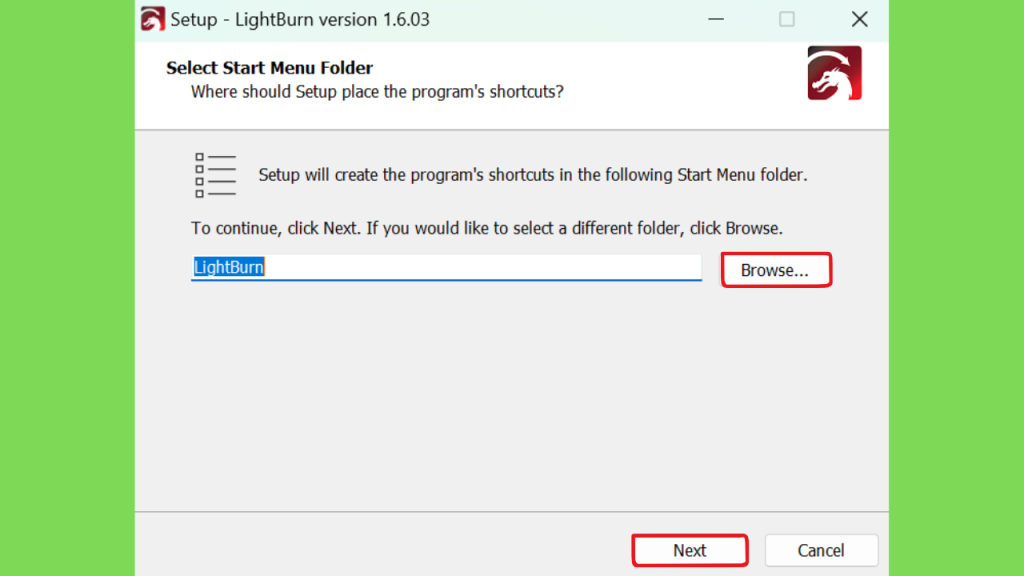Click the highlighted LightBurn text in folder field
Viewport: 1024px width, 576px height.
click(229, 267)
